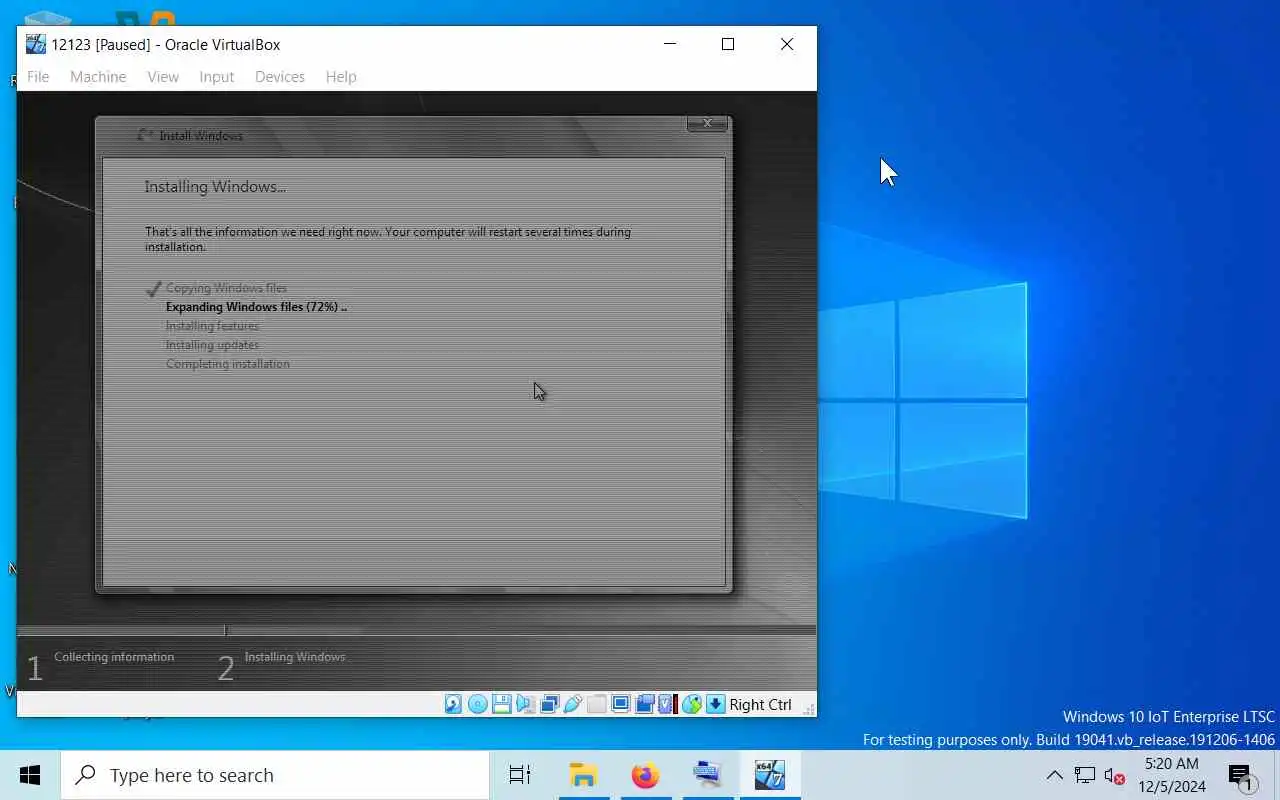This screenshot has width=1280, height=800.
Task: Click the display settings status icon
Action: pyautogui.click(x=620, y=704)
